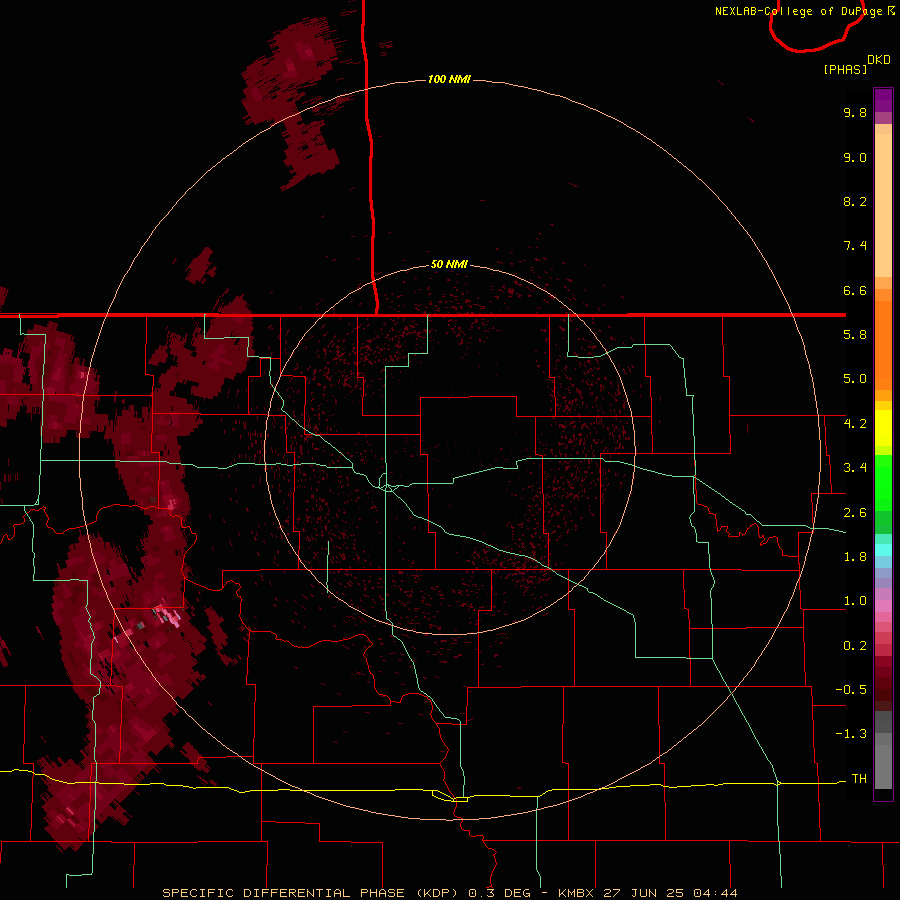Click the 5.8 value on the color scale
Viewport: 900px width, 900px height.
(855, 335)
